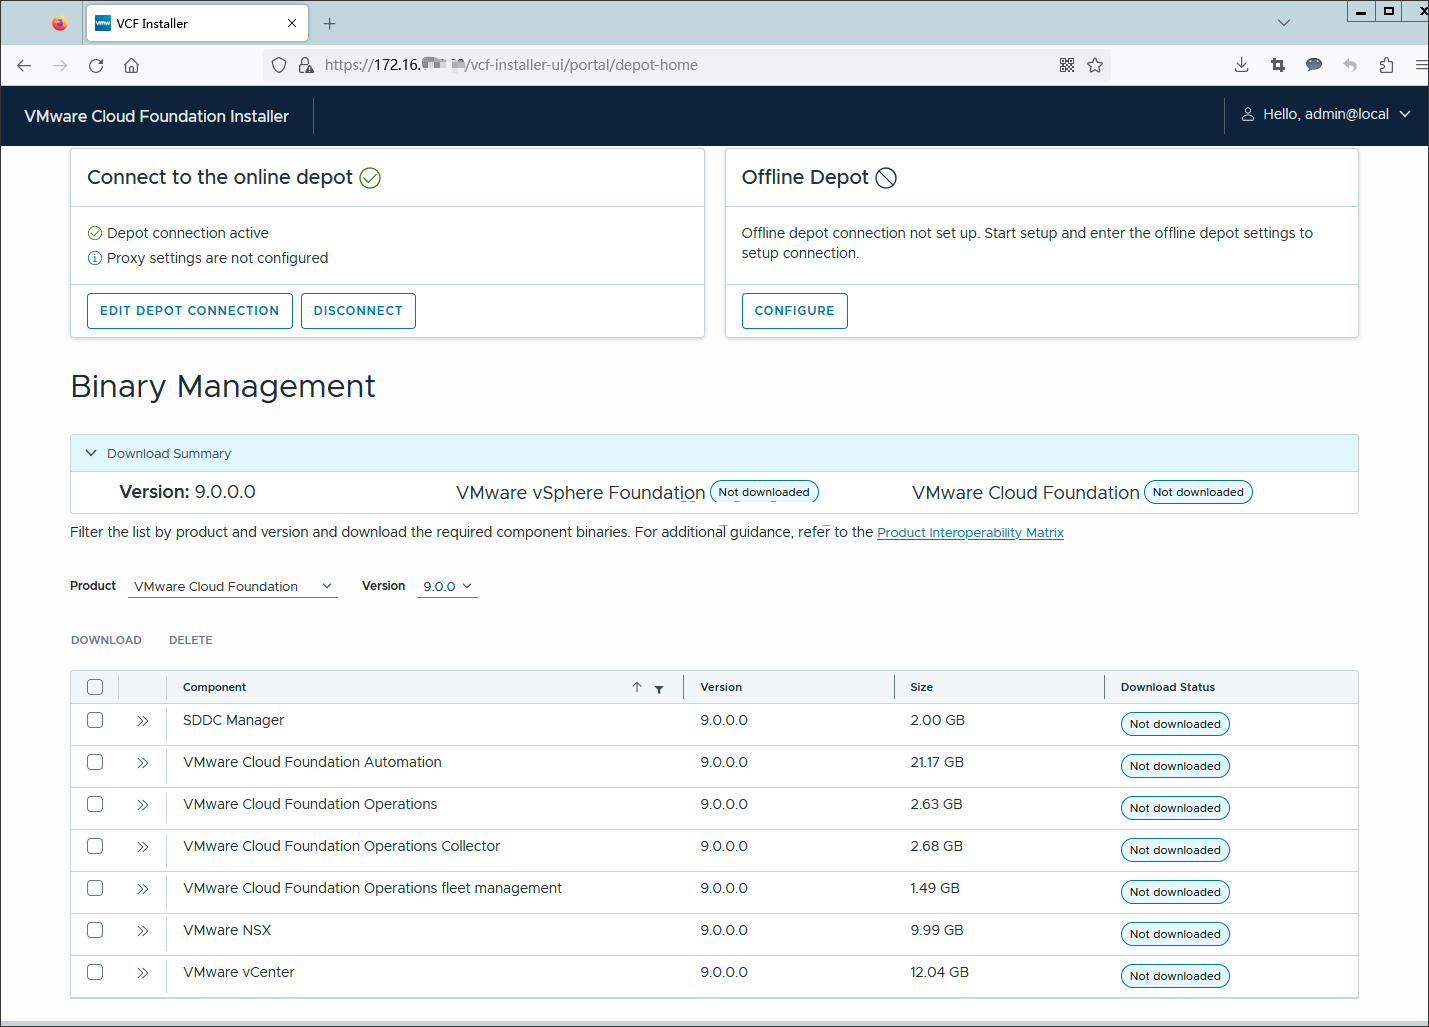Open the Product dropdown
1429x1027 pixels.
coord(232,586)
